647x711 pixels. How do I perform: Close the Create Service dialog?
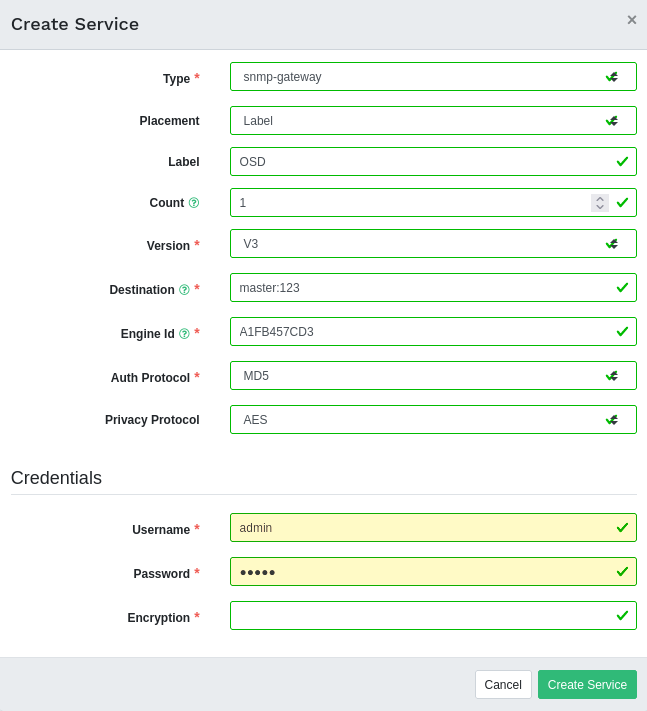tap(631, 20)
